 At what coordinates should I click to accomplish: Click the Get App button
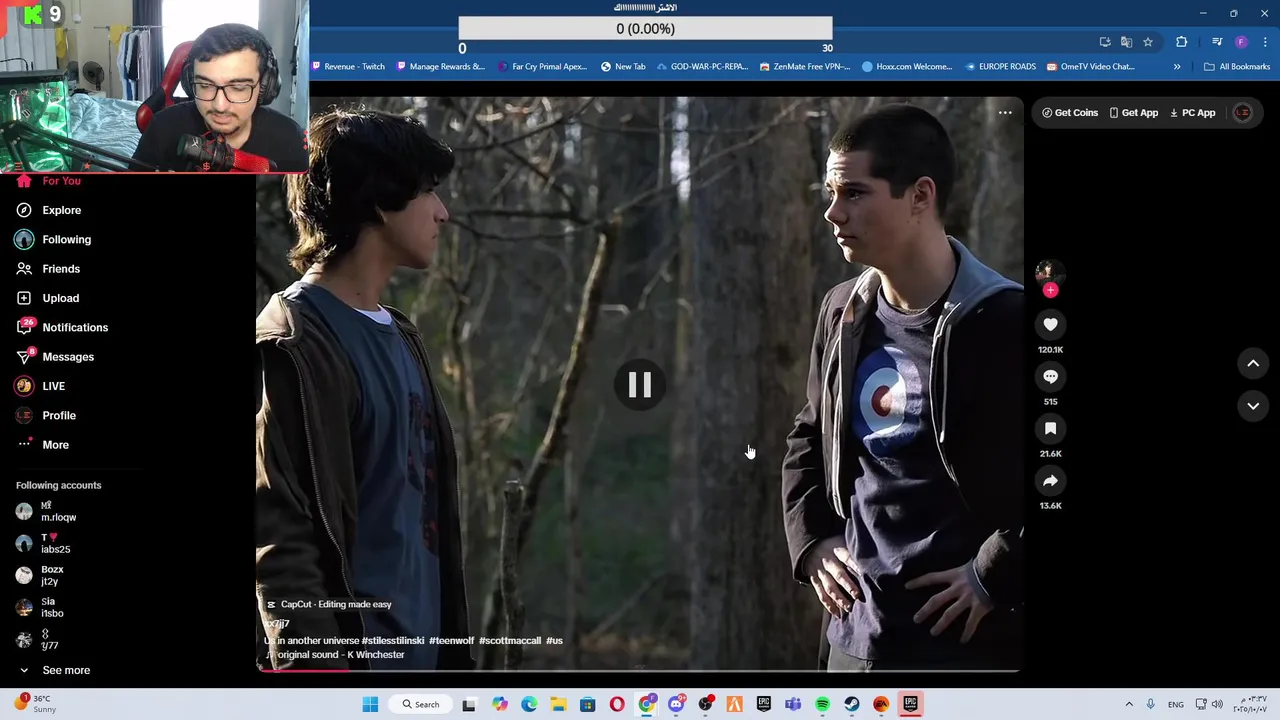pyautogui.click(x=1133, y=113)
